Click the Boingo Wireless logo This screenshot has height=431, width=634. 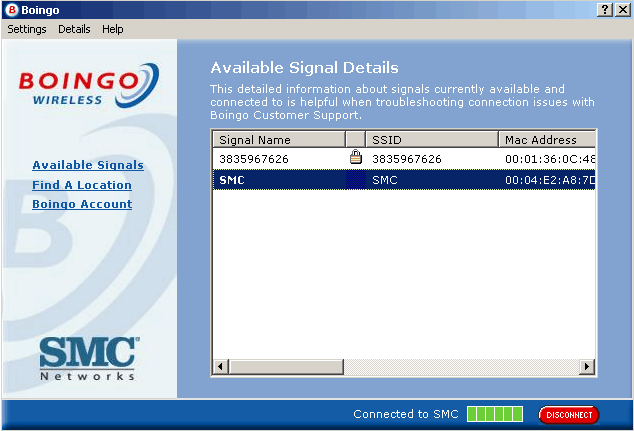pos(89,86)
